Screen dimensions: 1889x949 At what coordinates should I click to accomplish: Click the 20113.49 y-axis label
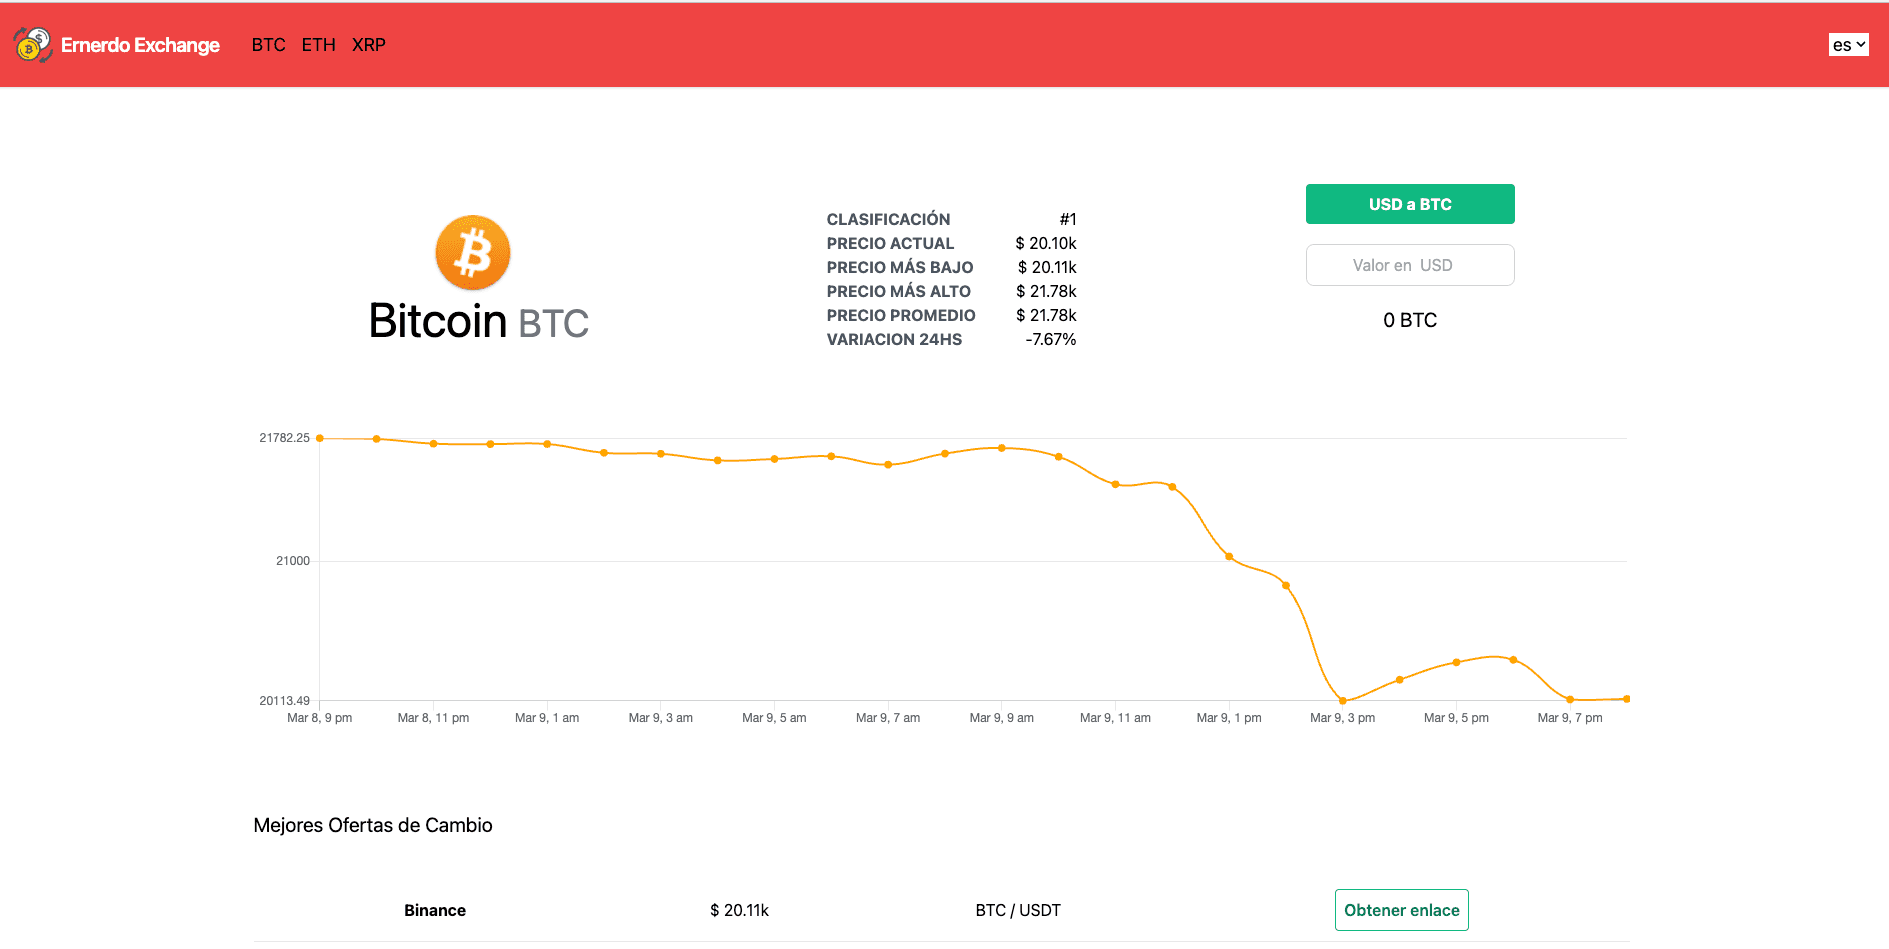pyautogui.click(x=285, y=701)
